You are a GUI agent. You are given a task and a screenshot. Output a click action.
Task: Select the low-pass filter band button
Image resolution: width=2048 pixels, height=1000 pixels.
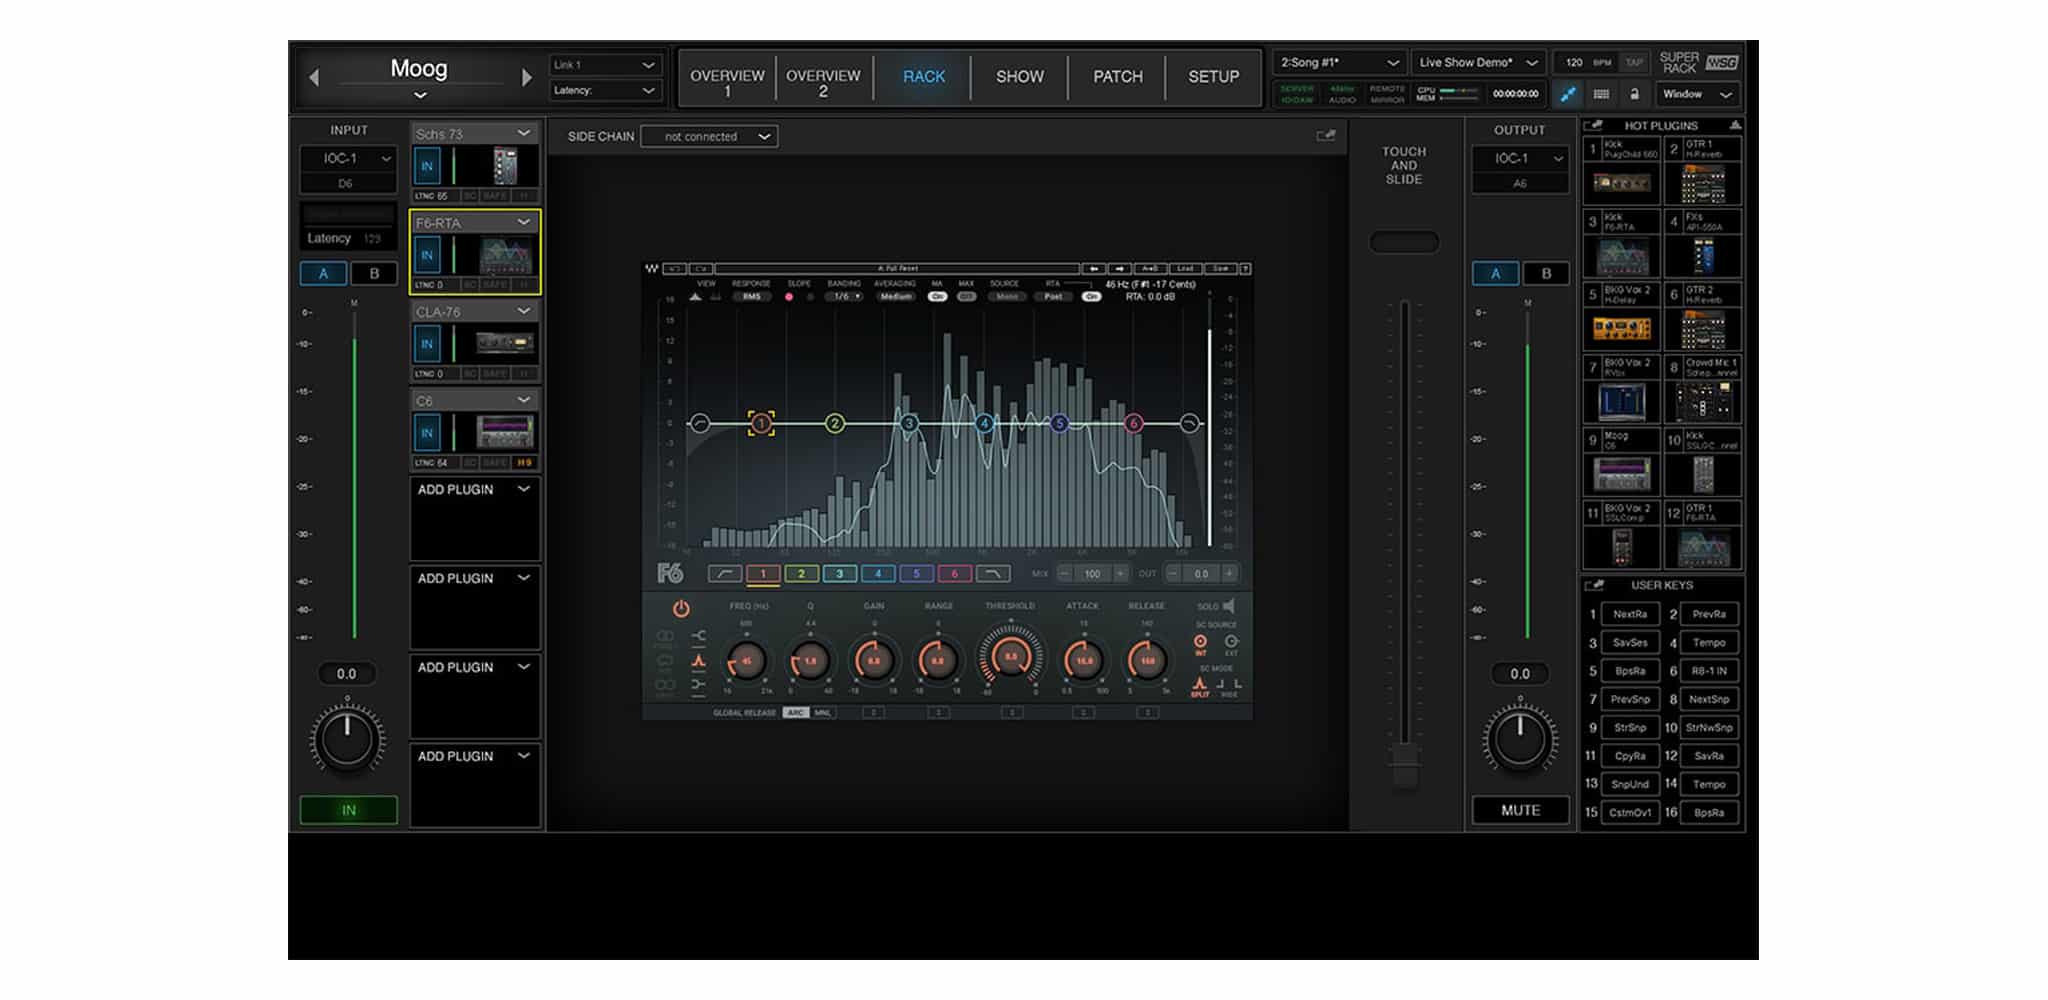pyautogui.click(x=992, y=574)
